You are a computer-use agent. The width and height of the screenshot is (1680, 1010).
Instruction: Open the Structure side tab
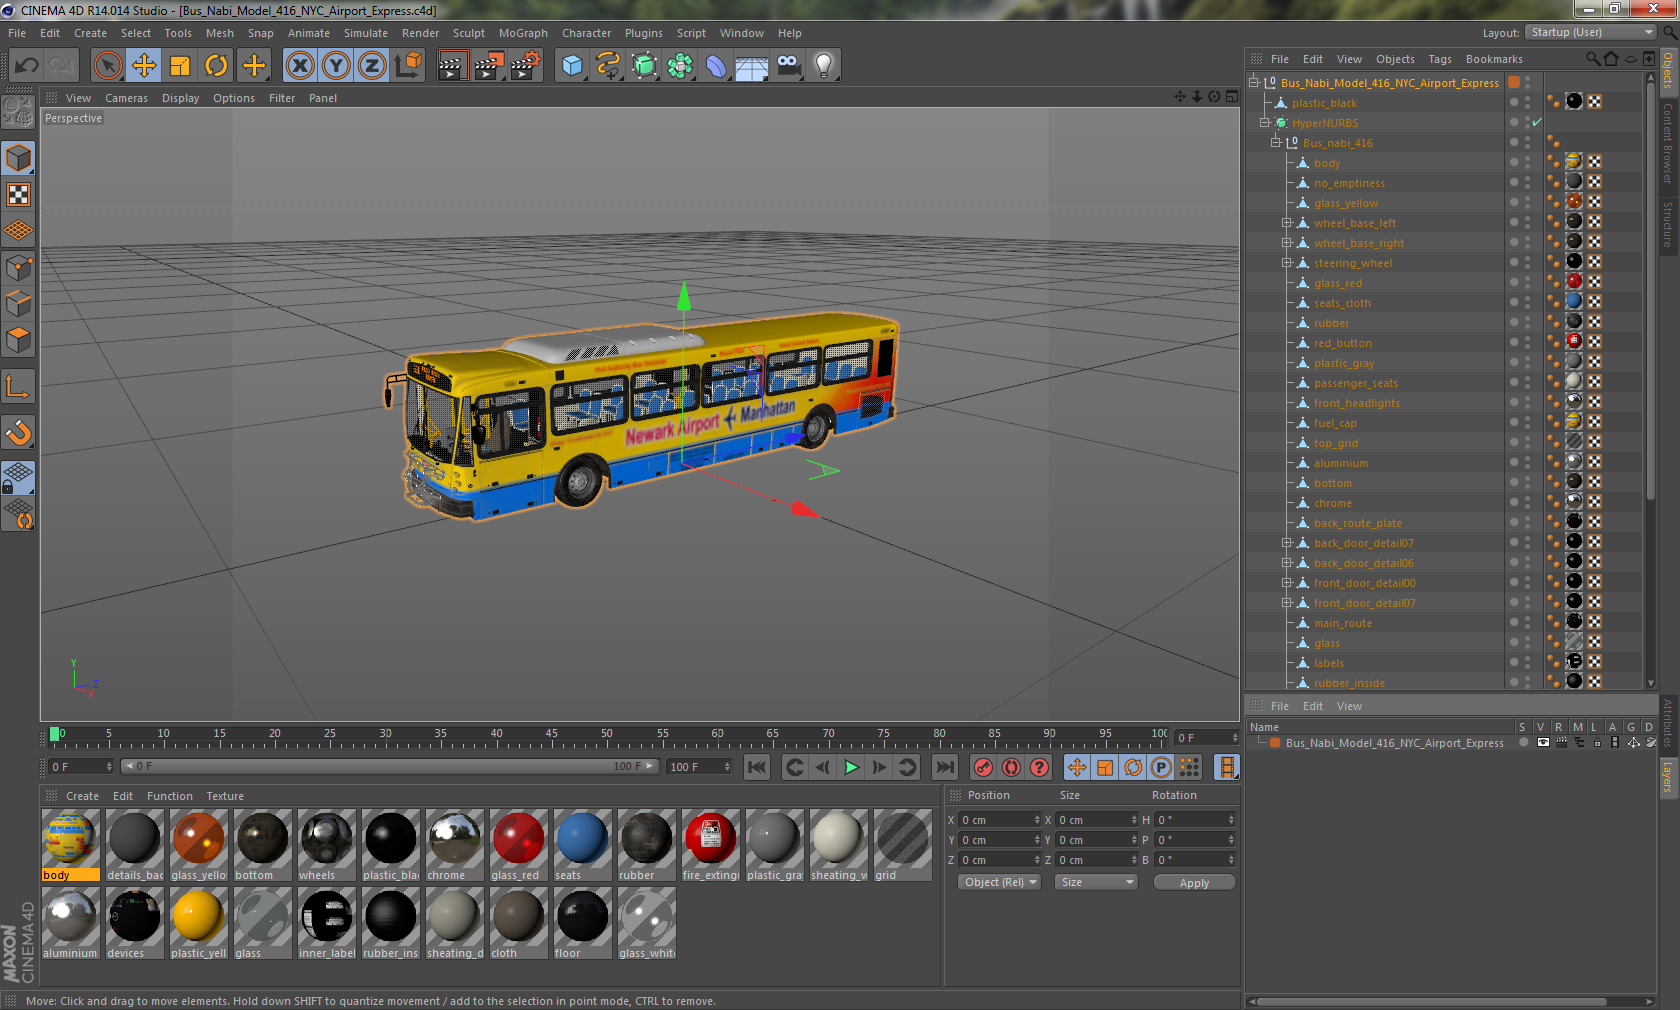tap(1667, 224)
